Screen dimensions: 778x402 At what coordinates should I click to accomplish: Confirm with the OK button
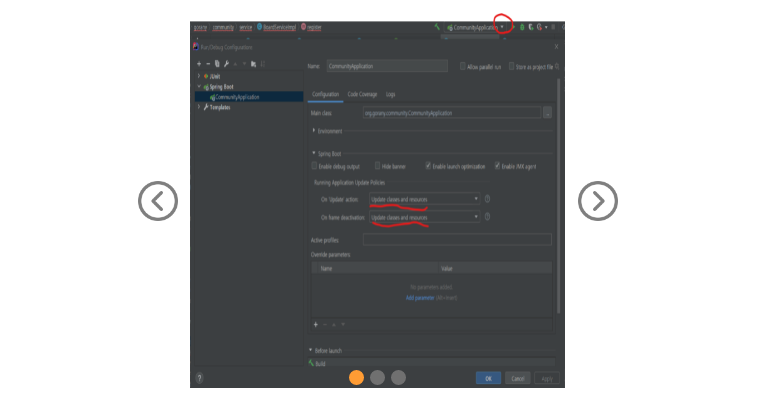tap(488, 378)
